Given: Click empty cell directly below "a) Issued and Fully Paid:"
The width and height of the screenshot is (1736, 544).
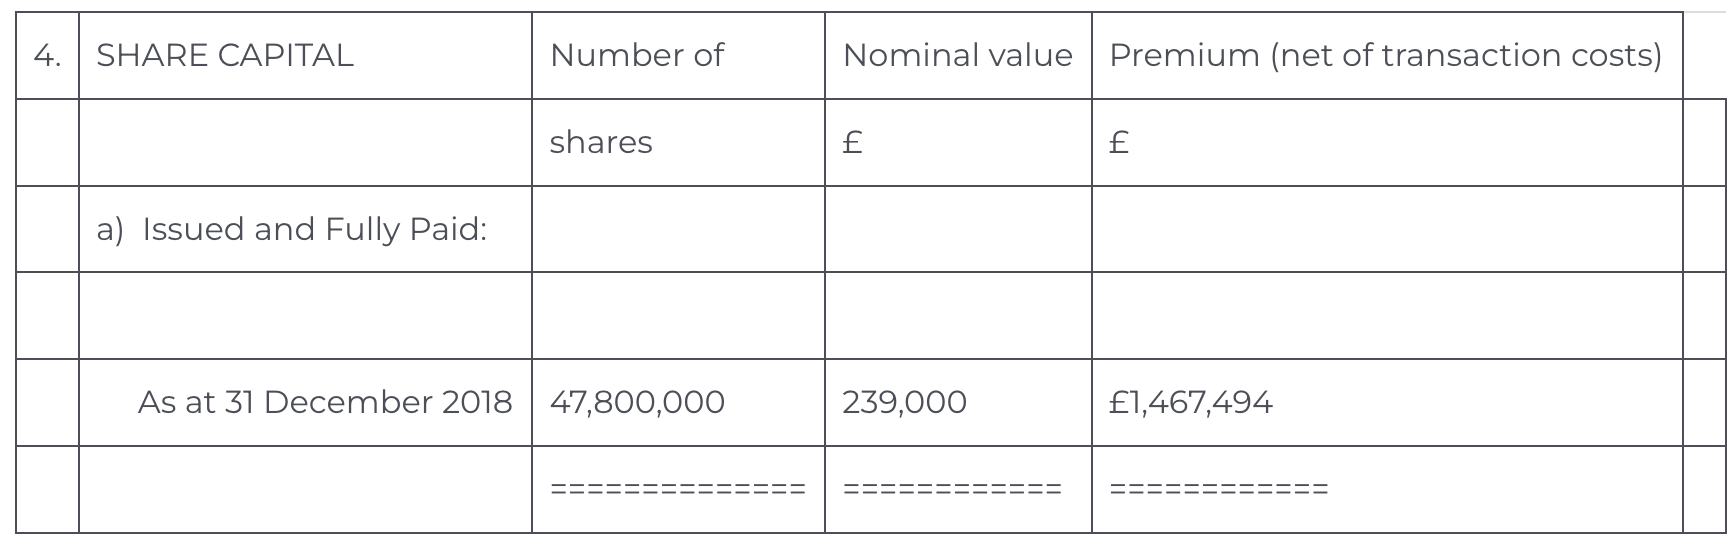Looking at the screenshot, I should (x=305, y=315).
